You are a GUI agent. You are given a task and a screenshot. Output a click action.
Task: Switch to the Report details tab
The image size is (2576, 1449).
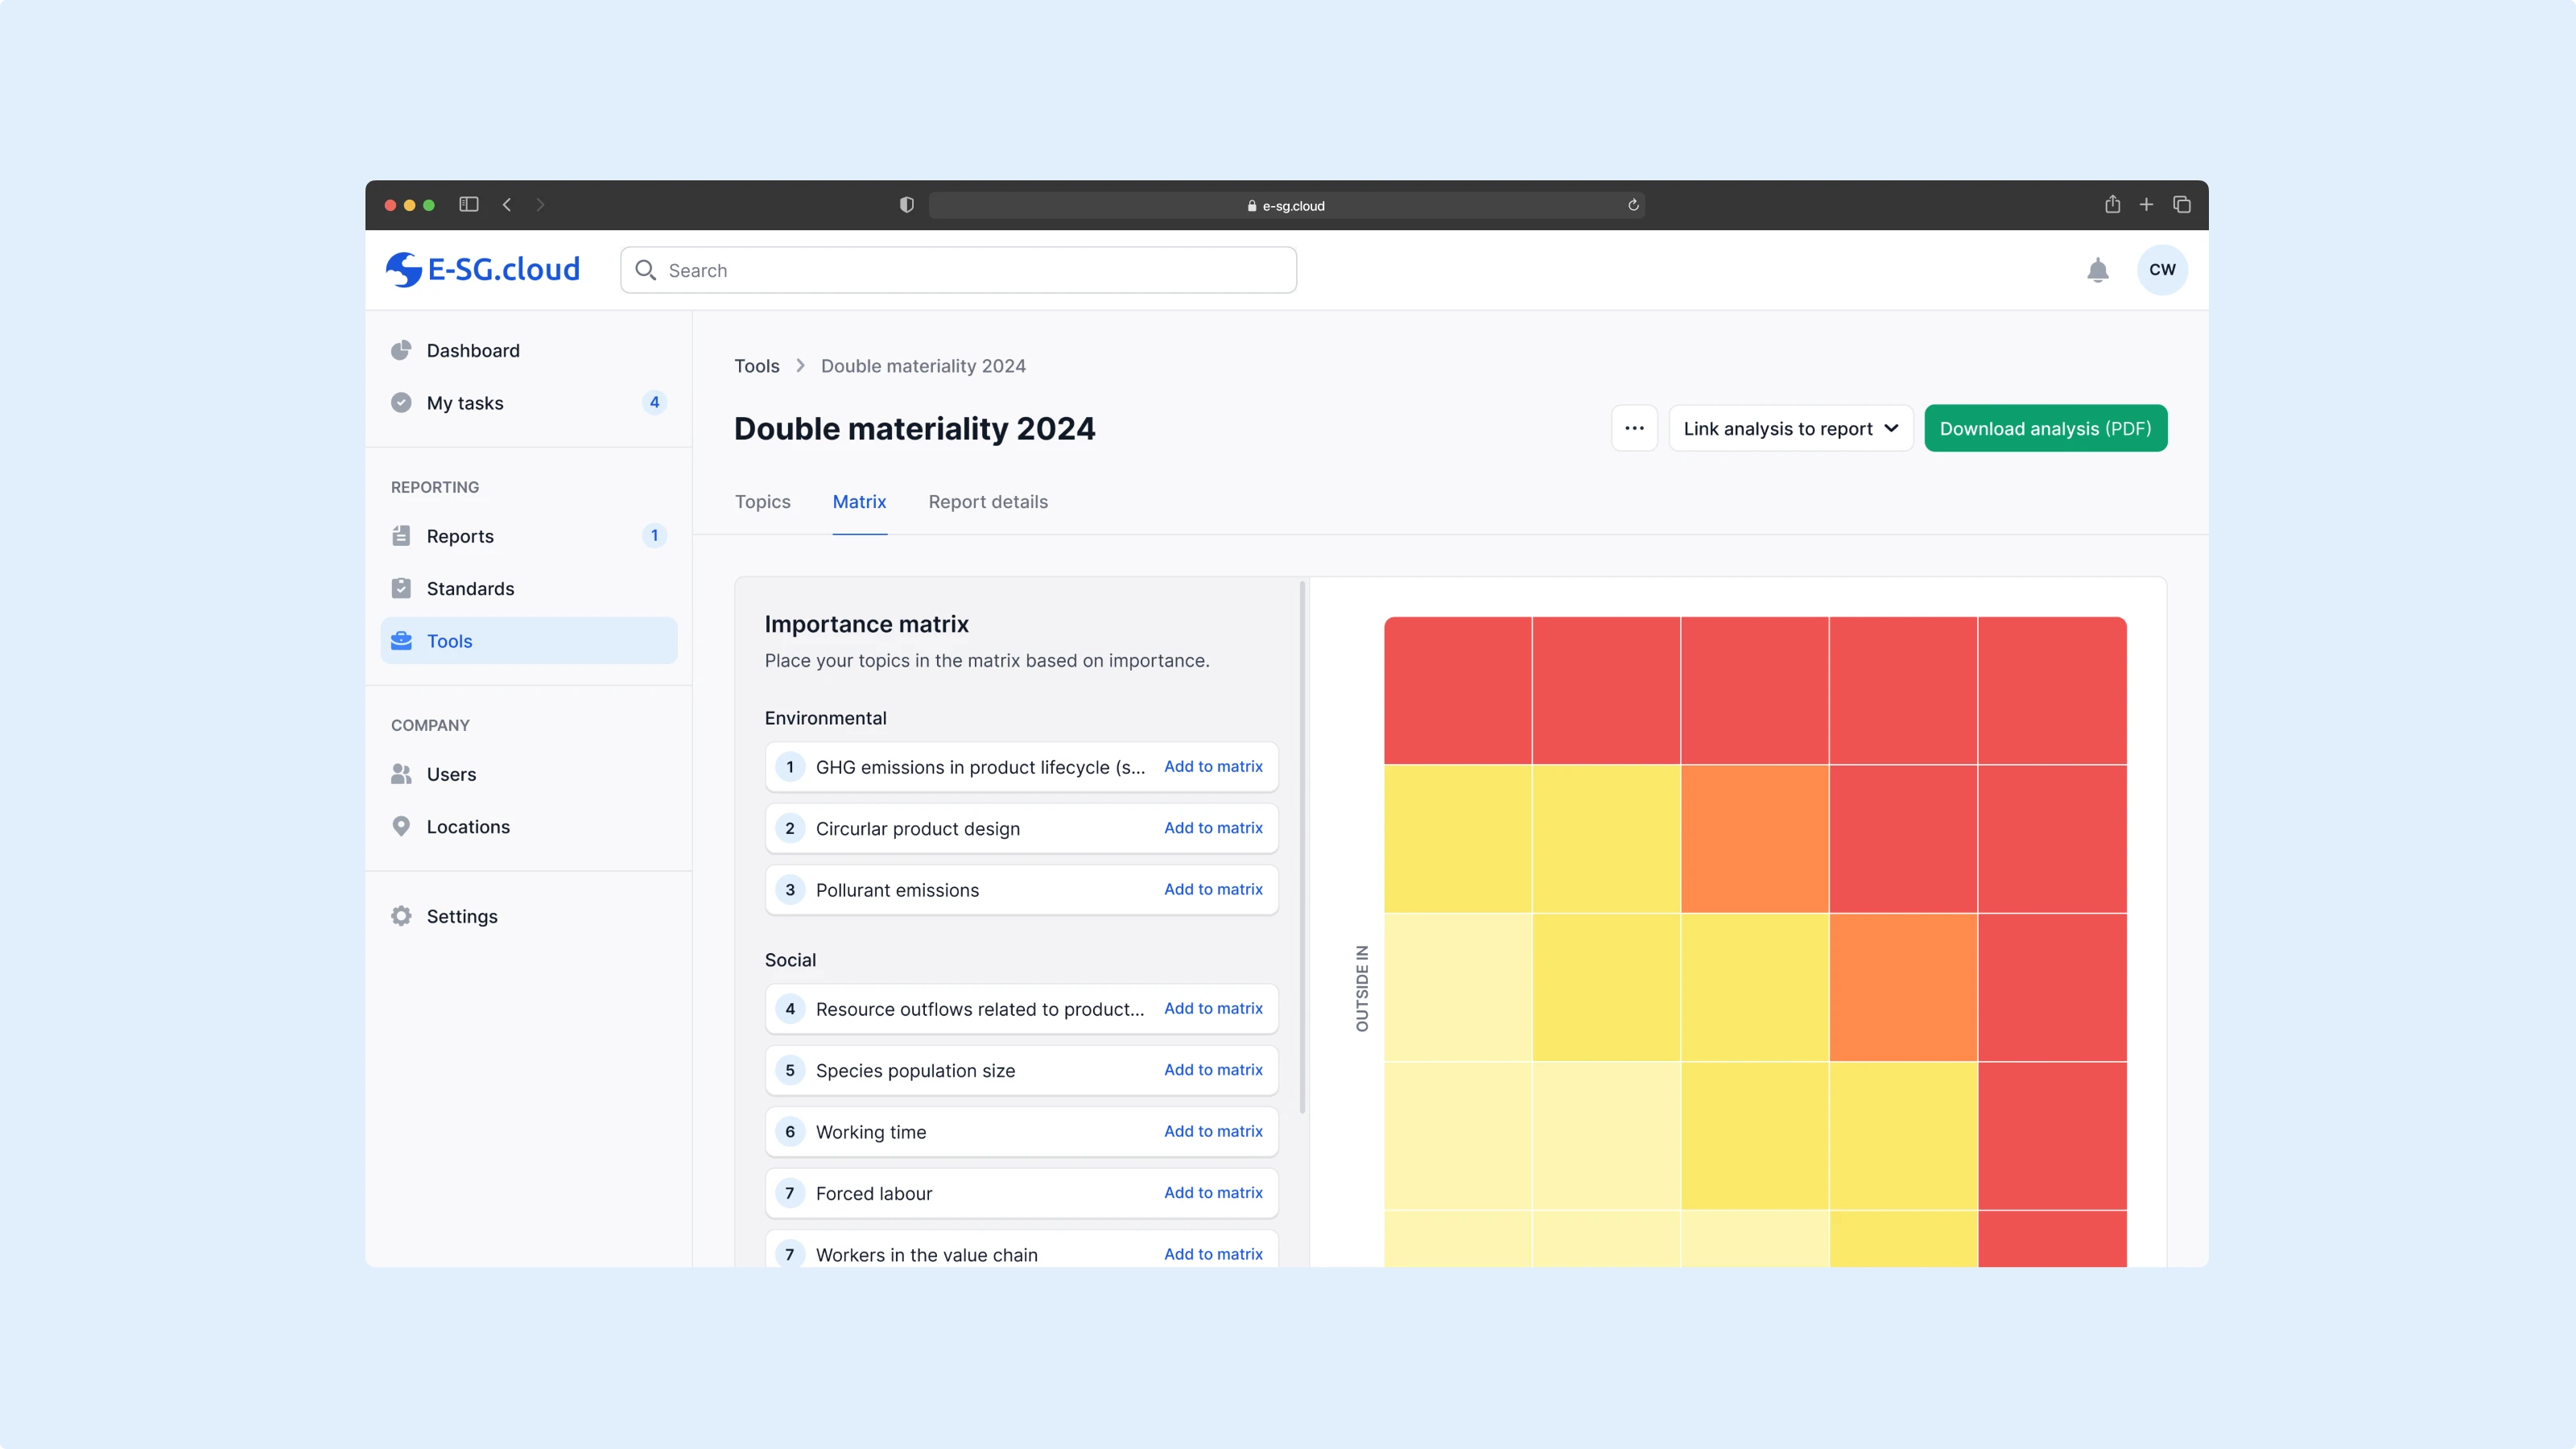pyautogui.click(x=987, y=502)
